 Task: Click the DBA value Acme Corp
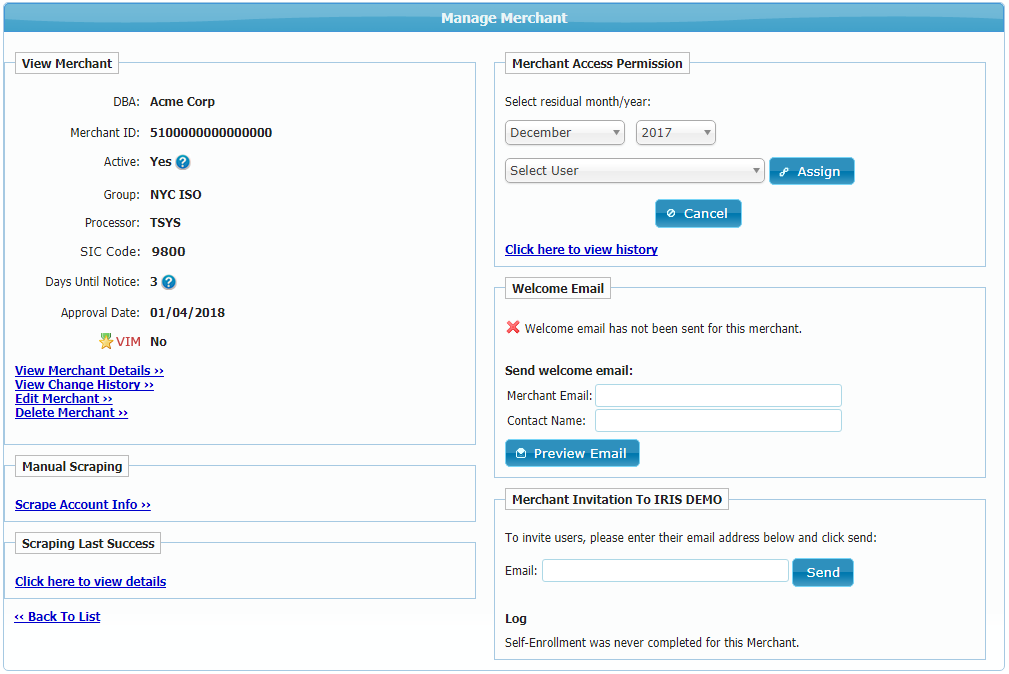(183, 102)
